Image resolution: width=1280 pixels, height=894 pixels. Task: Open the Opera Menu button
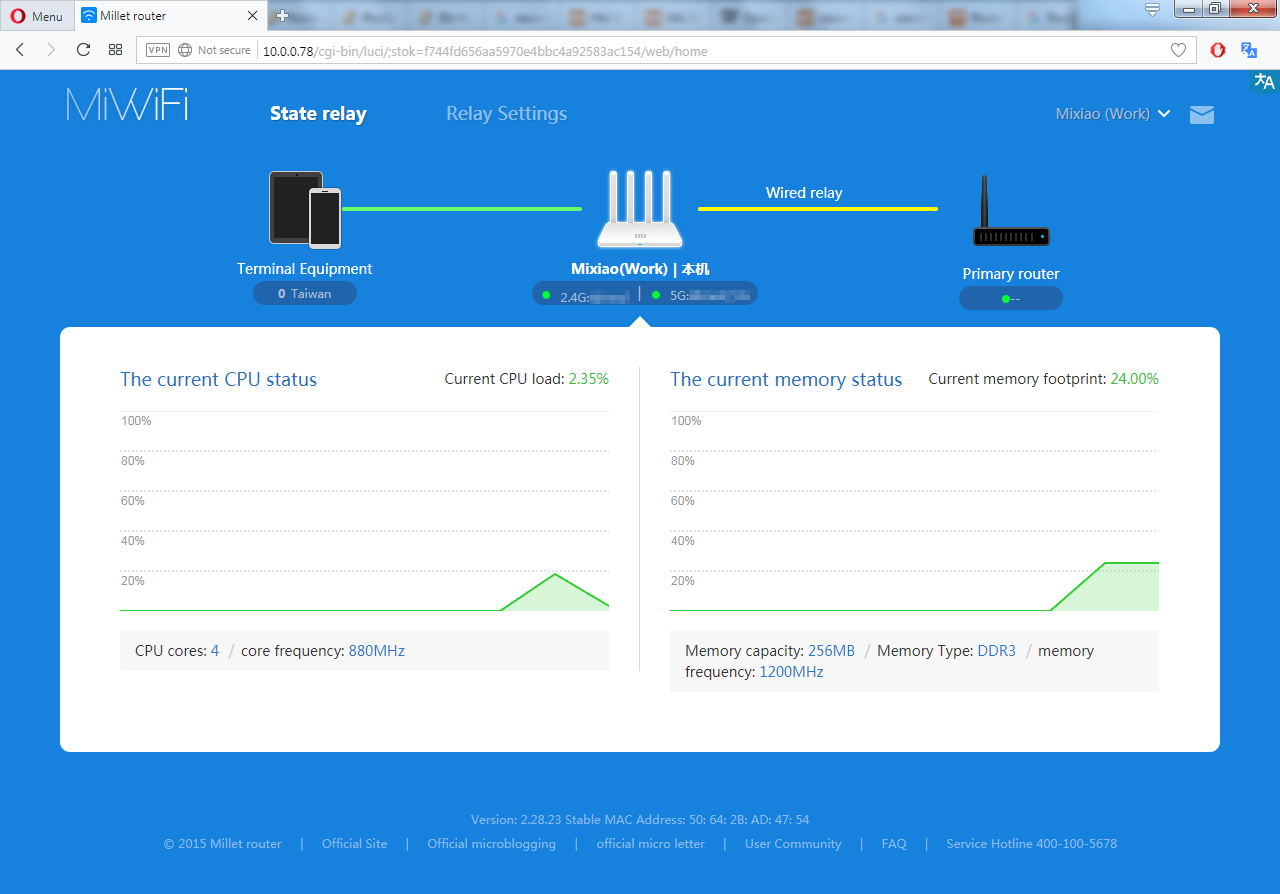tap(36, 16)
